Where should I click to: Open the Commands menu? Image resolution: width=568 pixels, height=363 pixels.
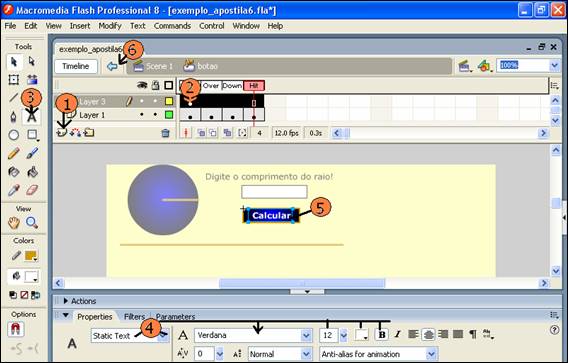coord(172,26)
